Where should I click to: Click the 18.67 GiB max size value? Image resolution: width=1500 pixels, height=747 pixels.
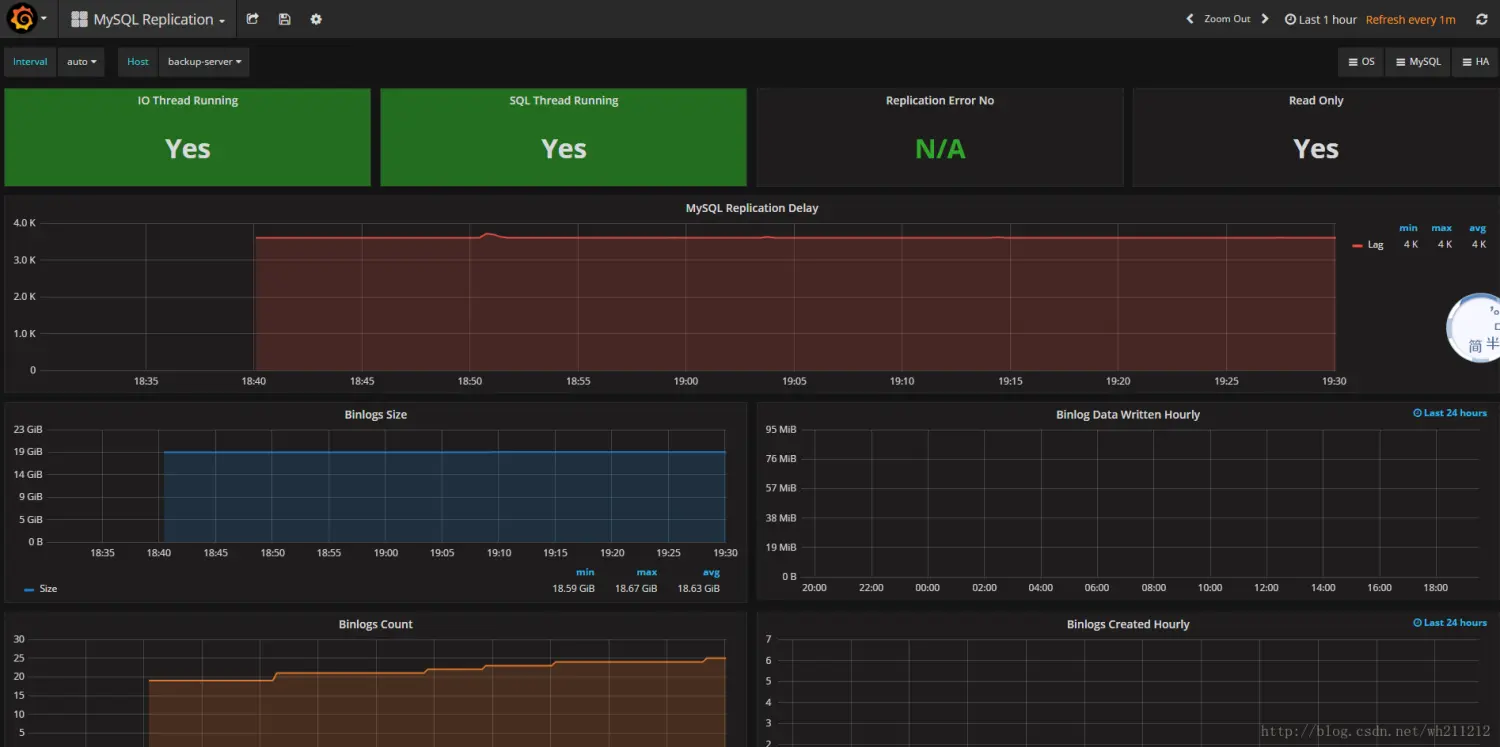[x=636, y=589]
